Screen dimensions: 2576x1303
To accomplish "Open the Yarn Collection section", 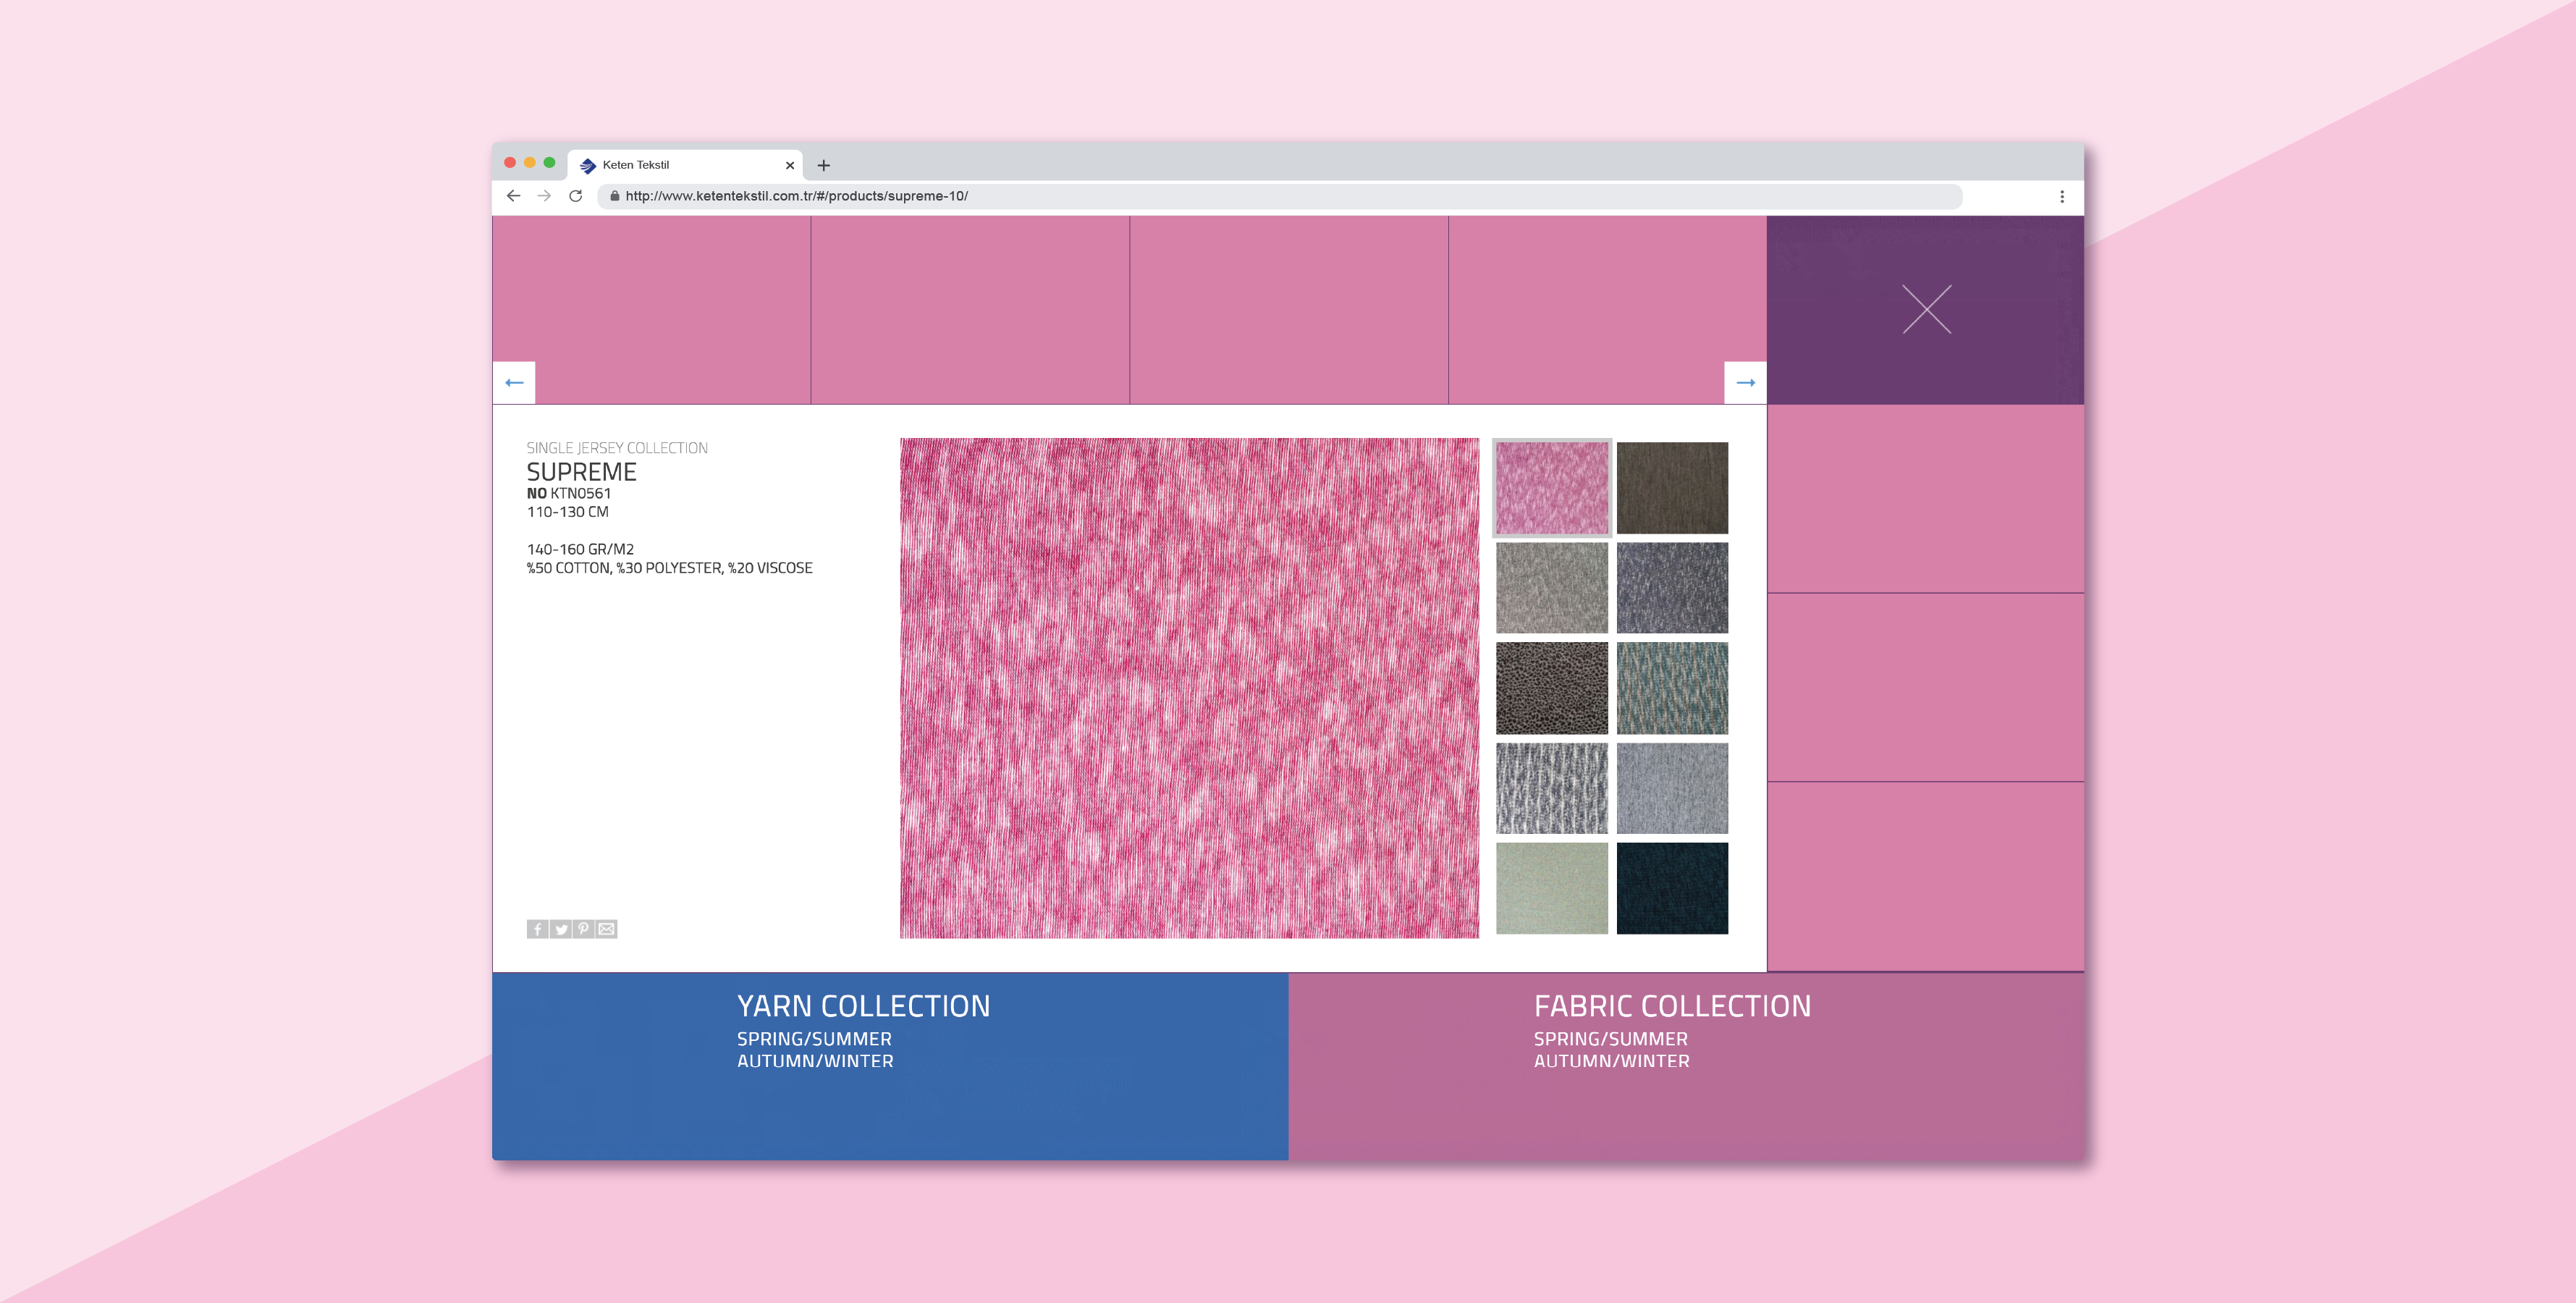I will click(864, 1006).
